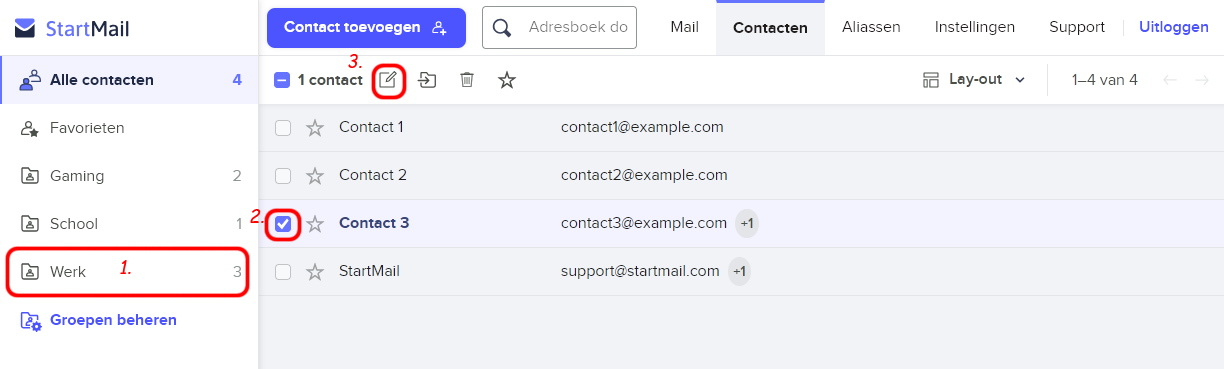This screenshot has width=1224, height=369.
Task: Select Alle contacten in sidebar
Action: tap(129, 80)
